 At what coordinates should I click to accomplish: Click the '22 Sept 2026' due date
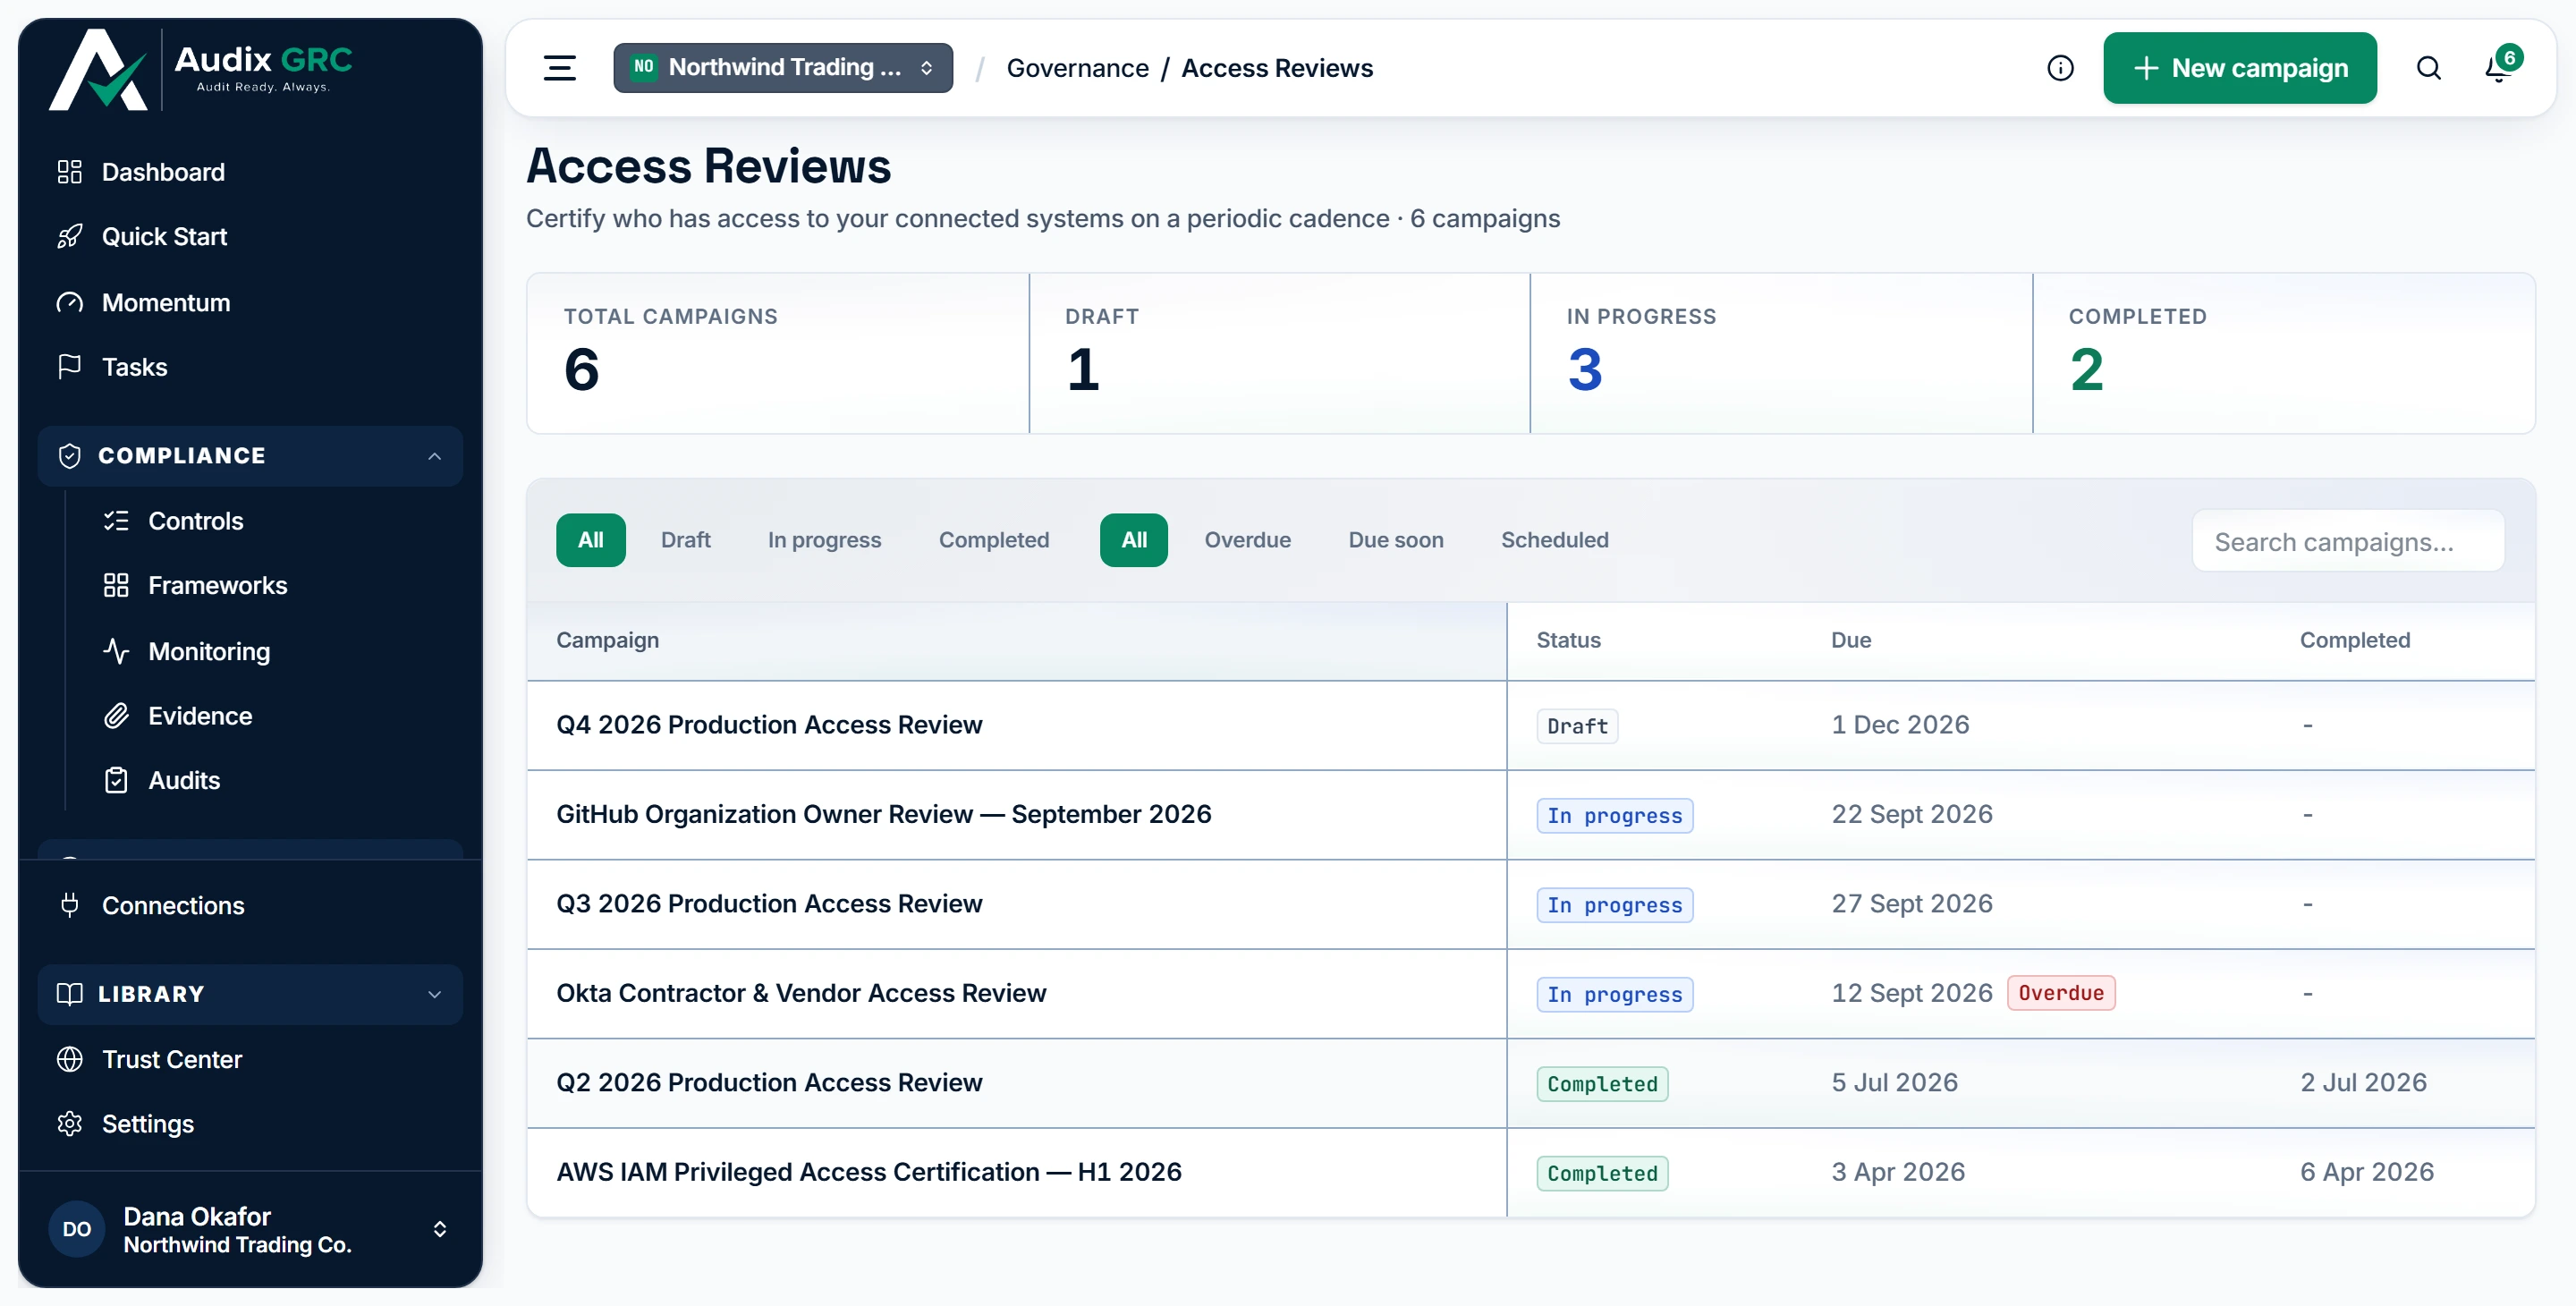[1912, 814]
